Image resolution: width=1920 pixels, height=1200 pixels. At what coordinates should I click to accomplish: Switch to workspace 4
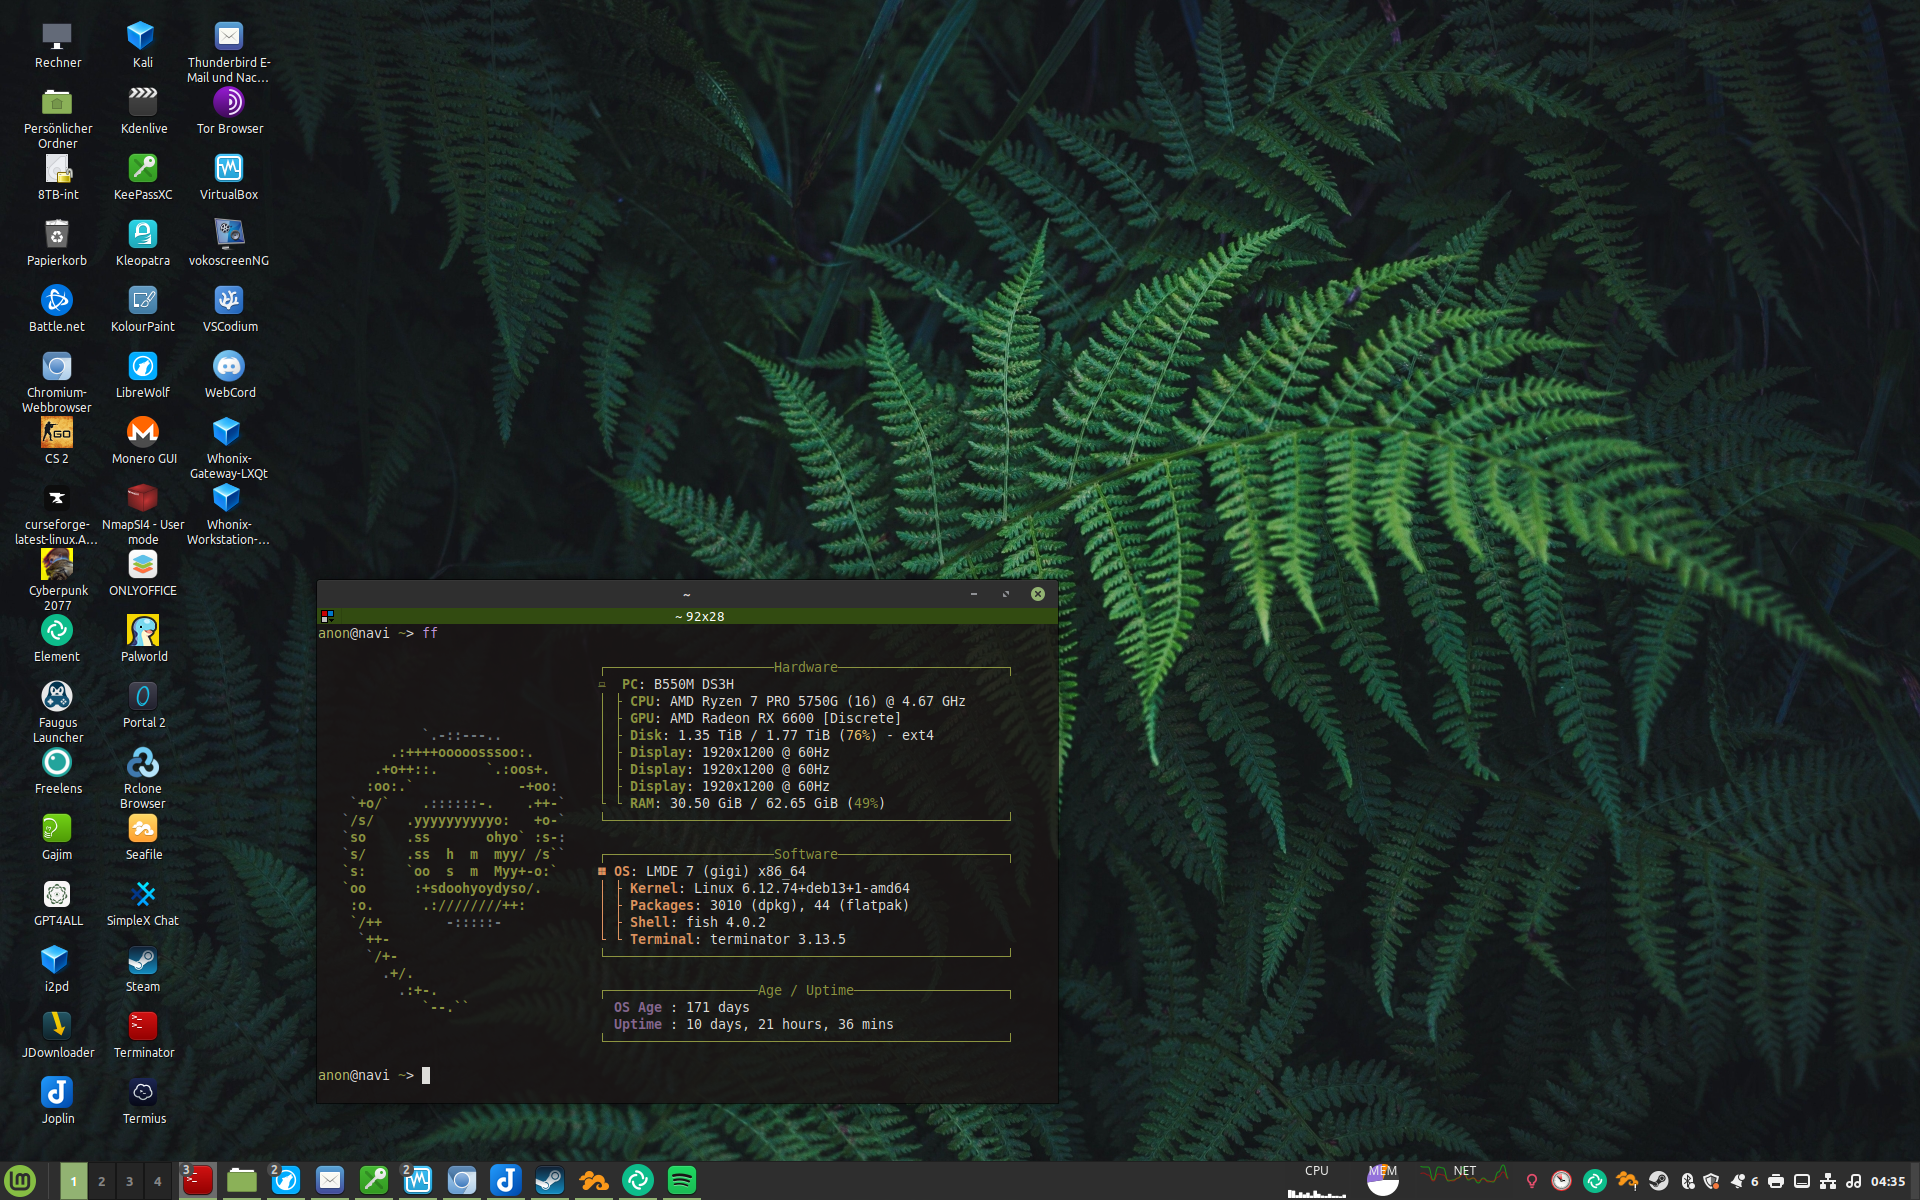click(157, 1181)
